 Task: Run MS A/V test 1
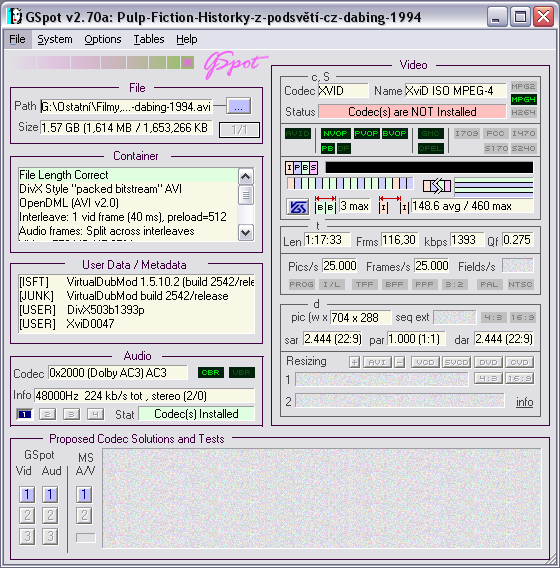point(84,494)
